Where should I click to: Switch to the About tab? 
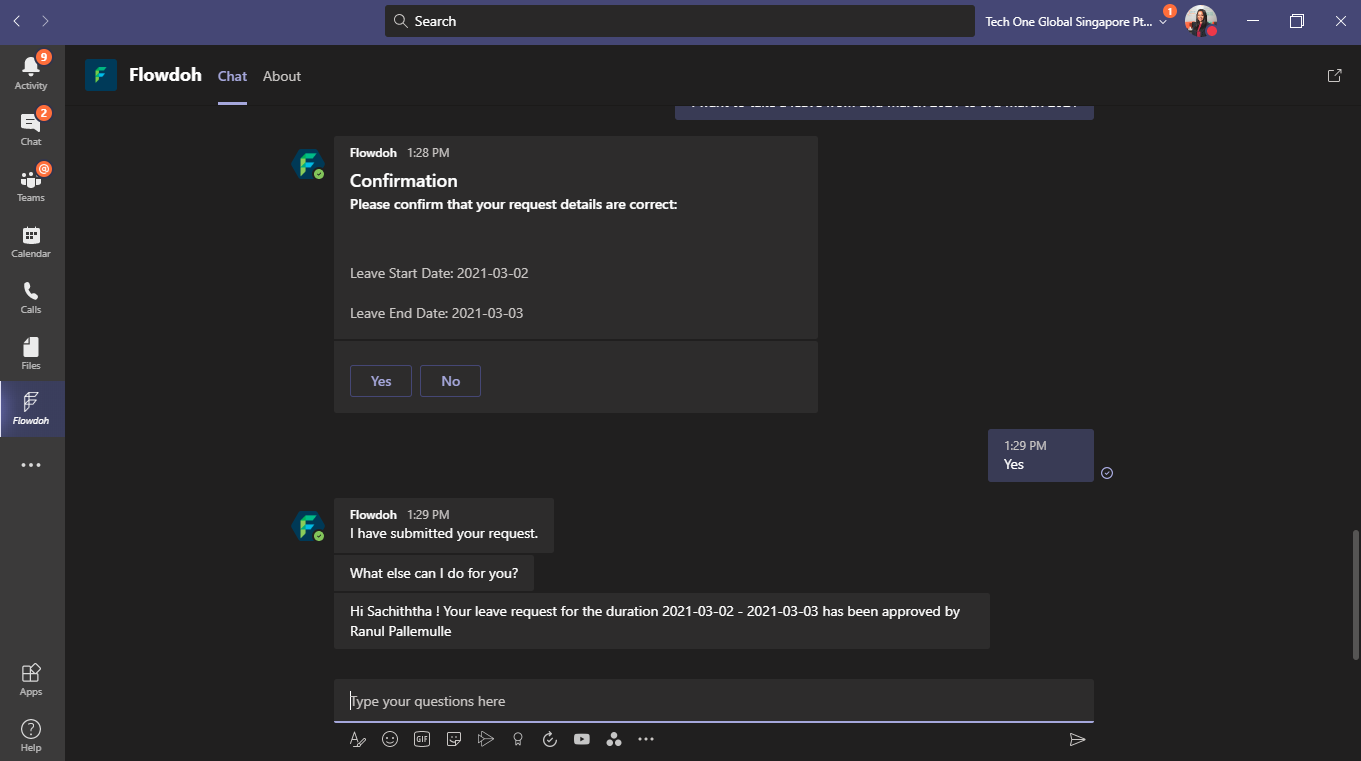coord(282,76)
